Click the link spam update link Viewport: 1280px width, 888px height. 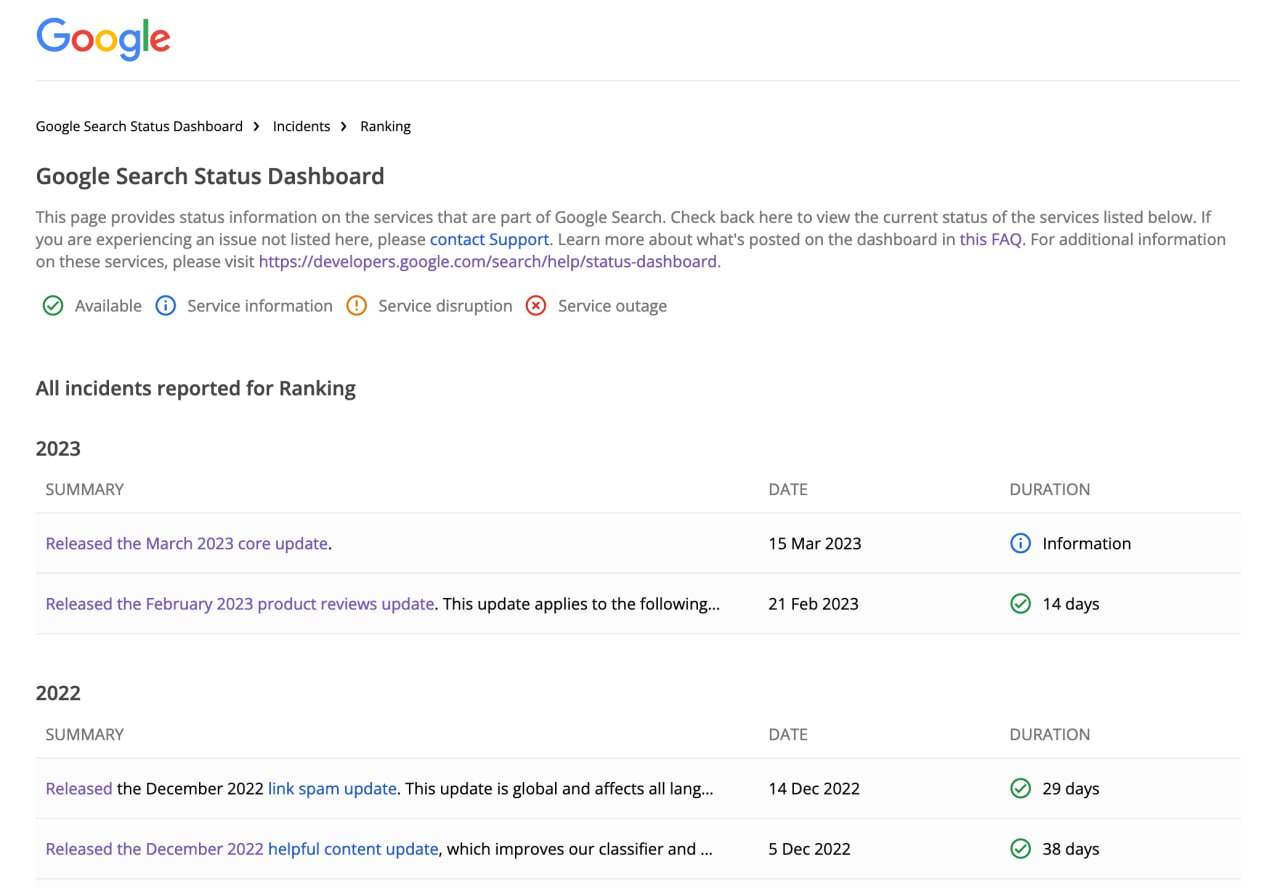pos(332,789)
